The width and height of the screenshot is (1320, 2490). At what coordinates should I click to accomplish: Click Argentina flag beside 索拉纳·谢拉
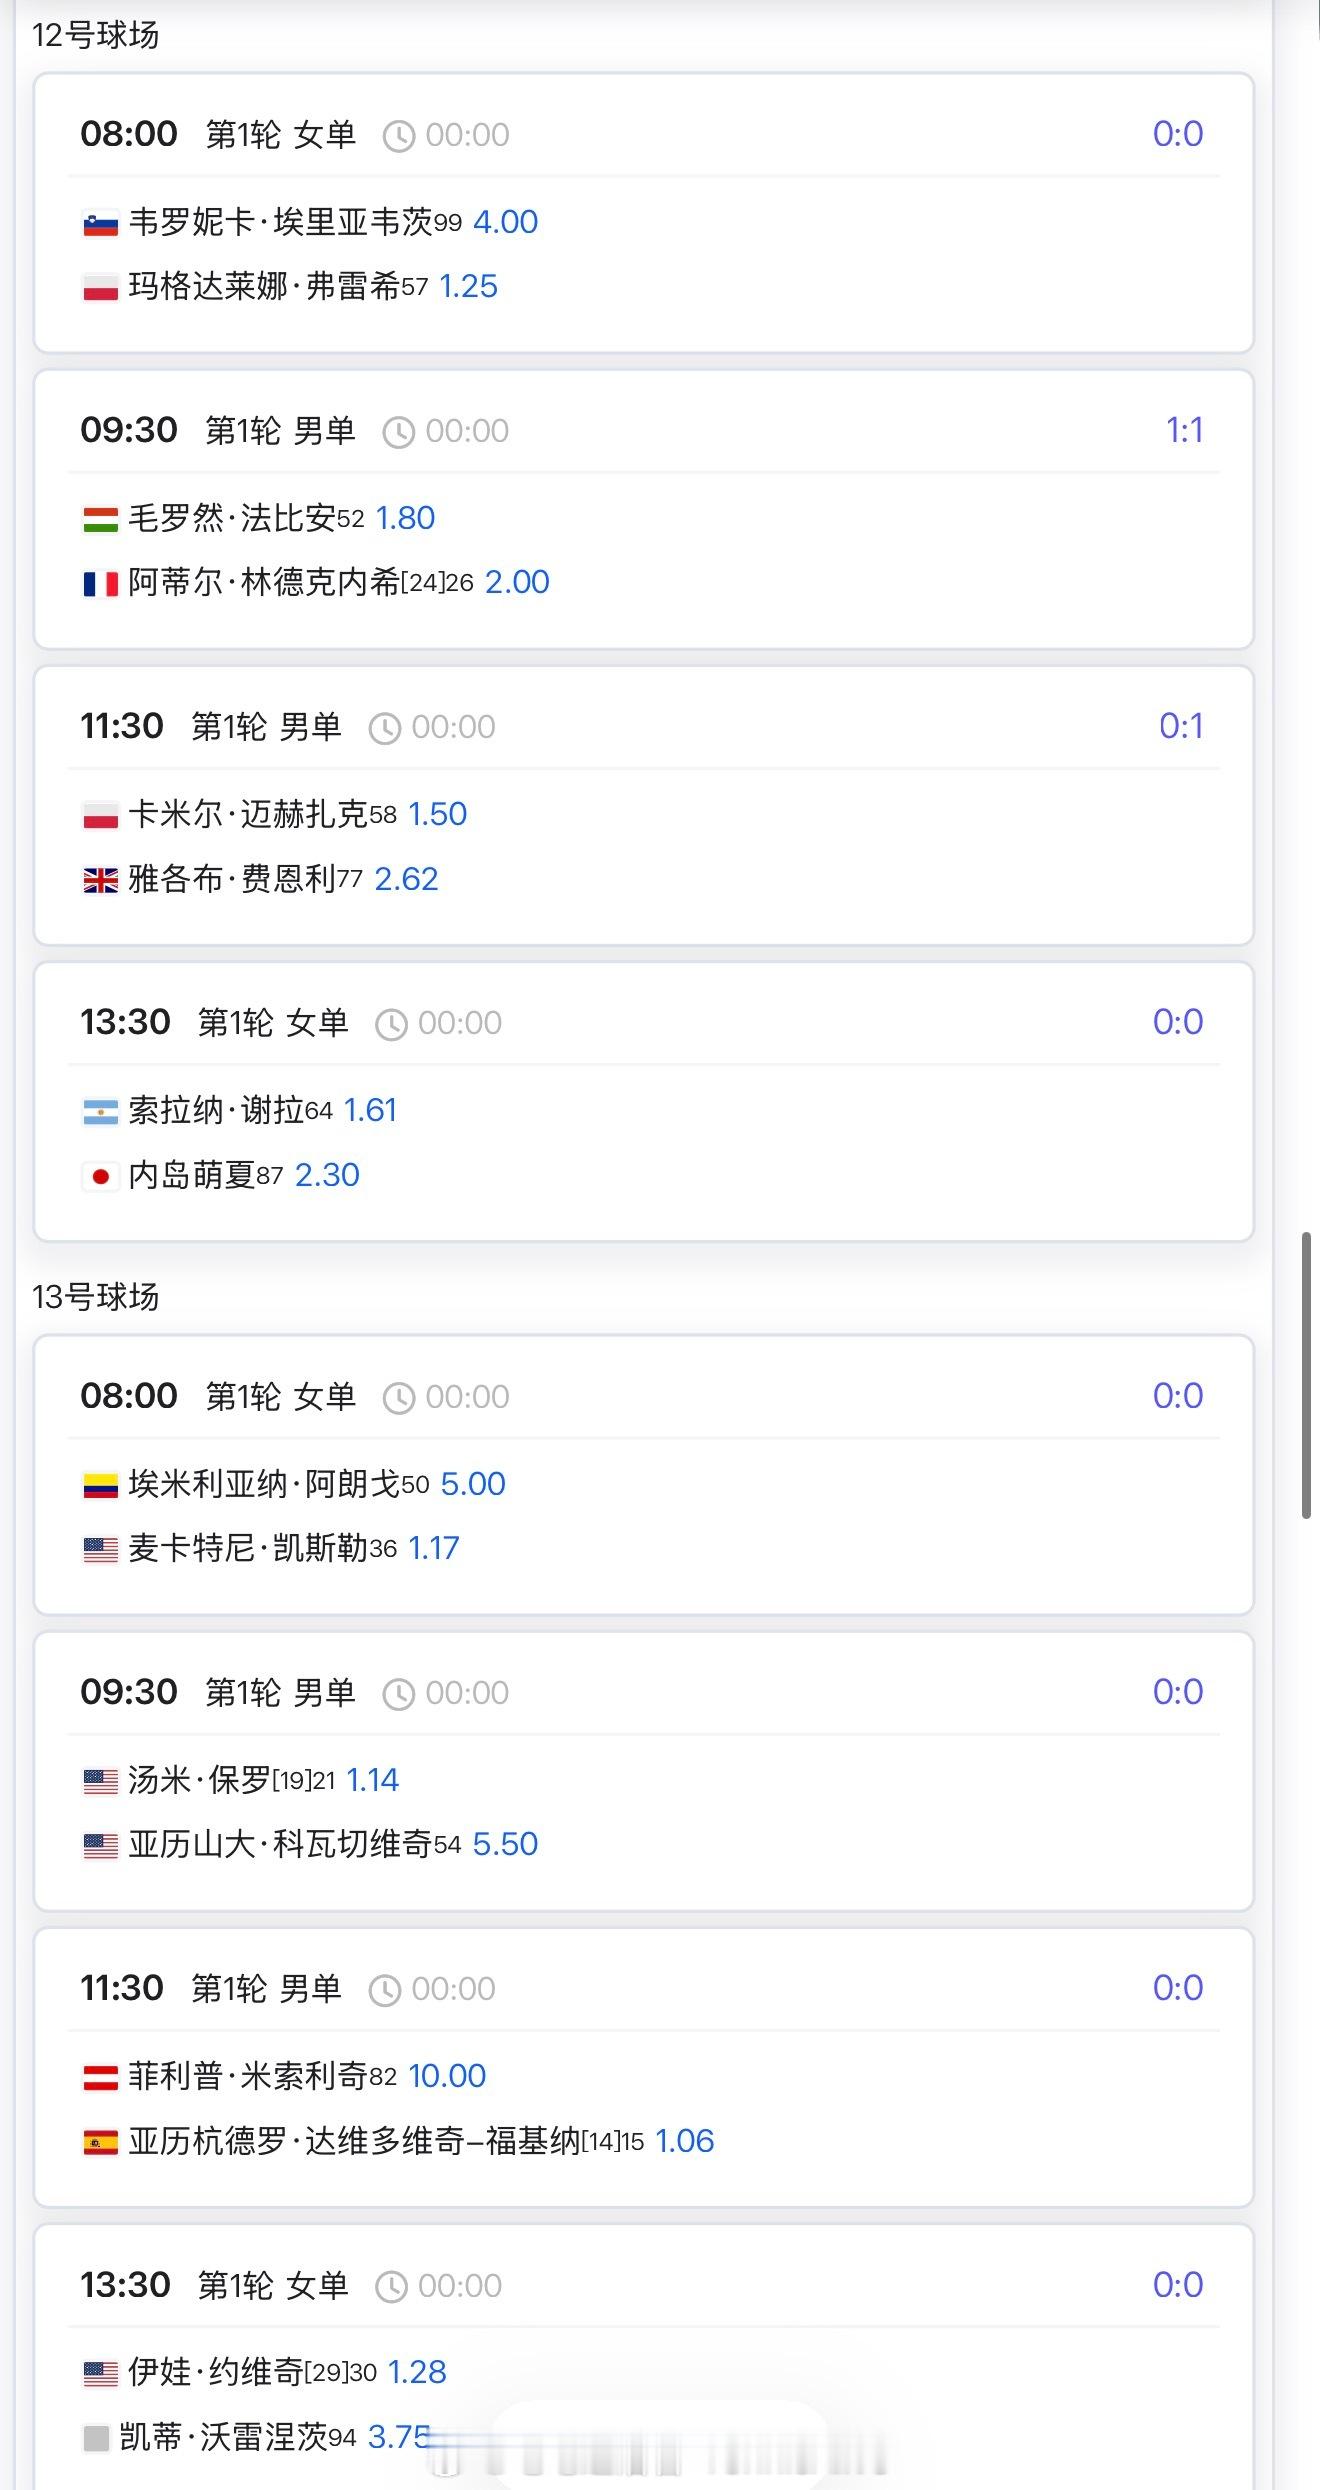pos(100,1112)
